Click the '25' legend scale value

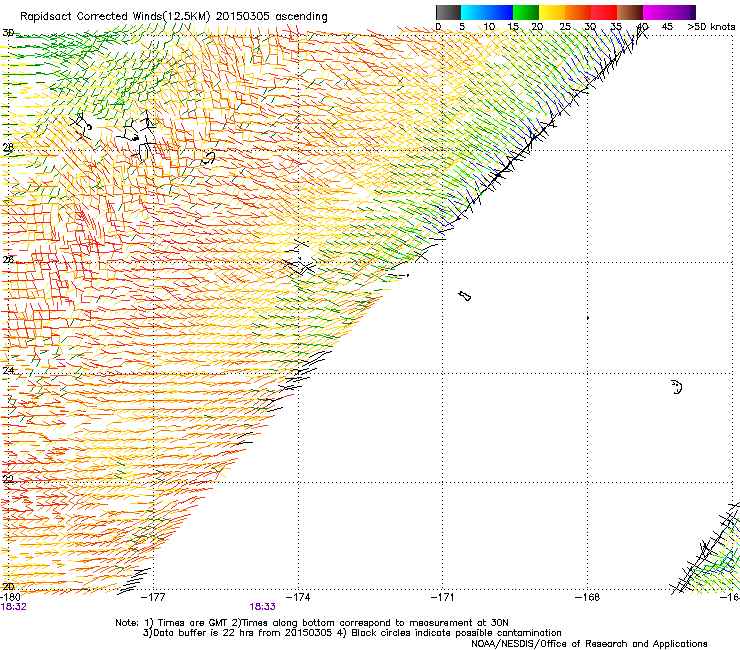pos(565,27)
